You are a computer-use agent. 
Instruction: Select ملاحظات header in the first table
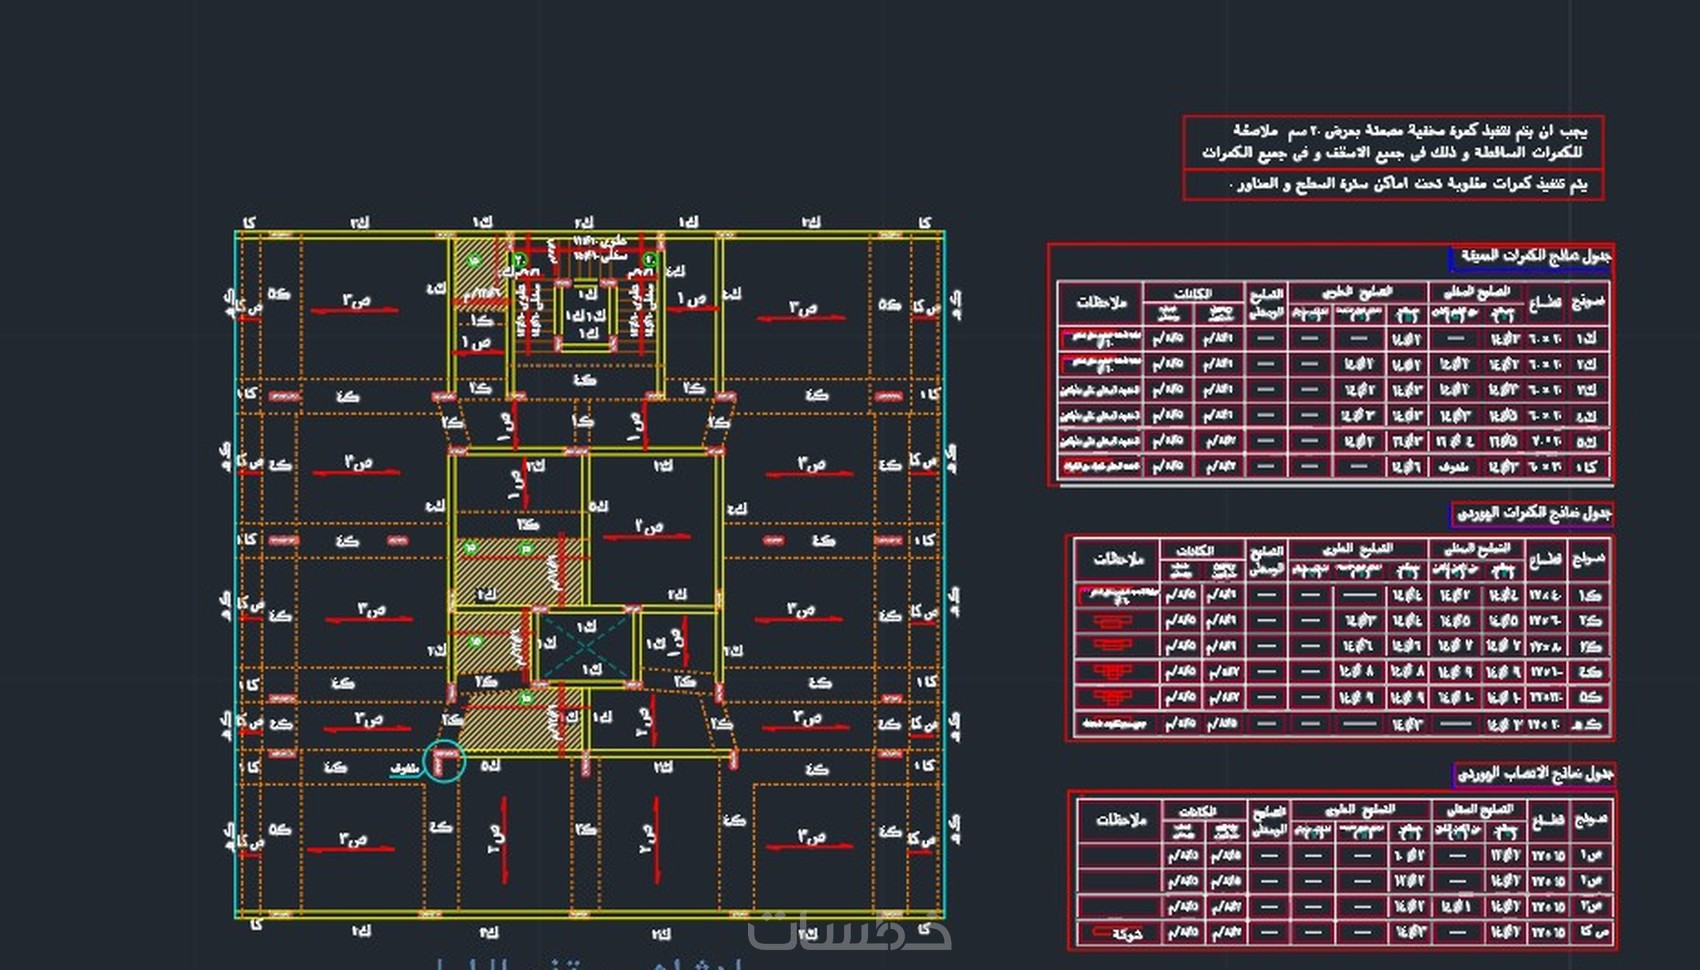tap(1101, 302)
